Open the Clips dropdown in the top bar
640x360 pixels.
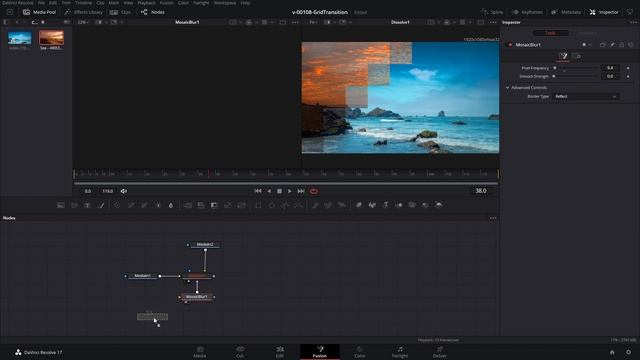(120, 12)
